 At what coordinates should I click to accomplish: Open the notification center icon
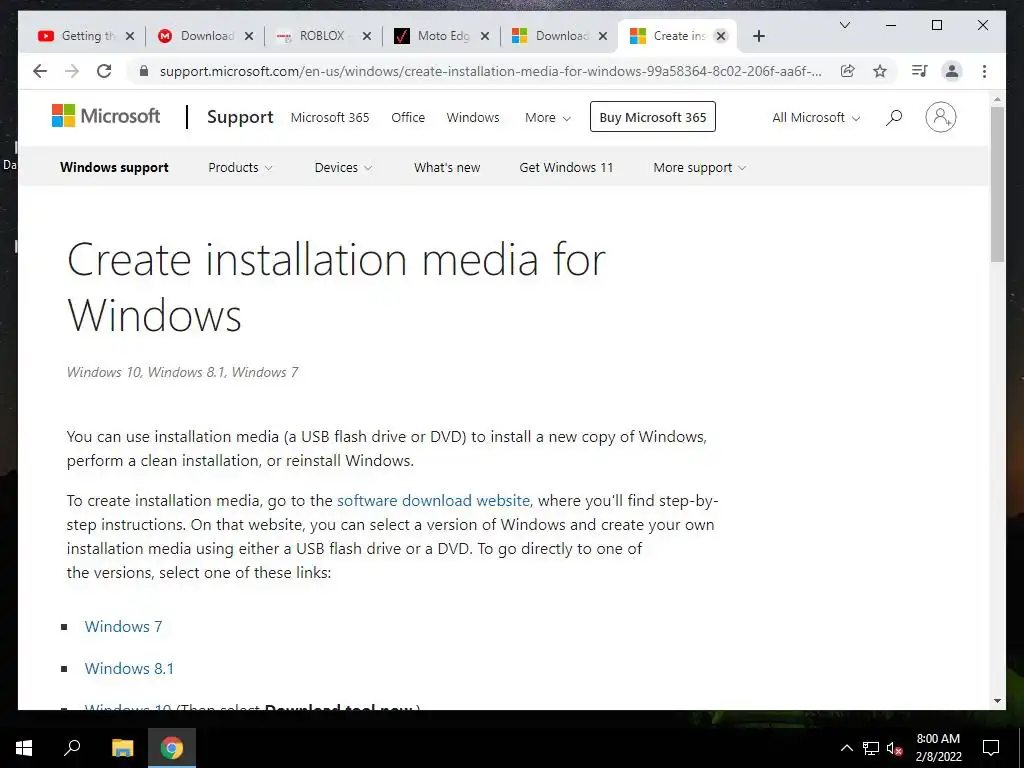[991, 748]
